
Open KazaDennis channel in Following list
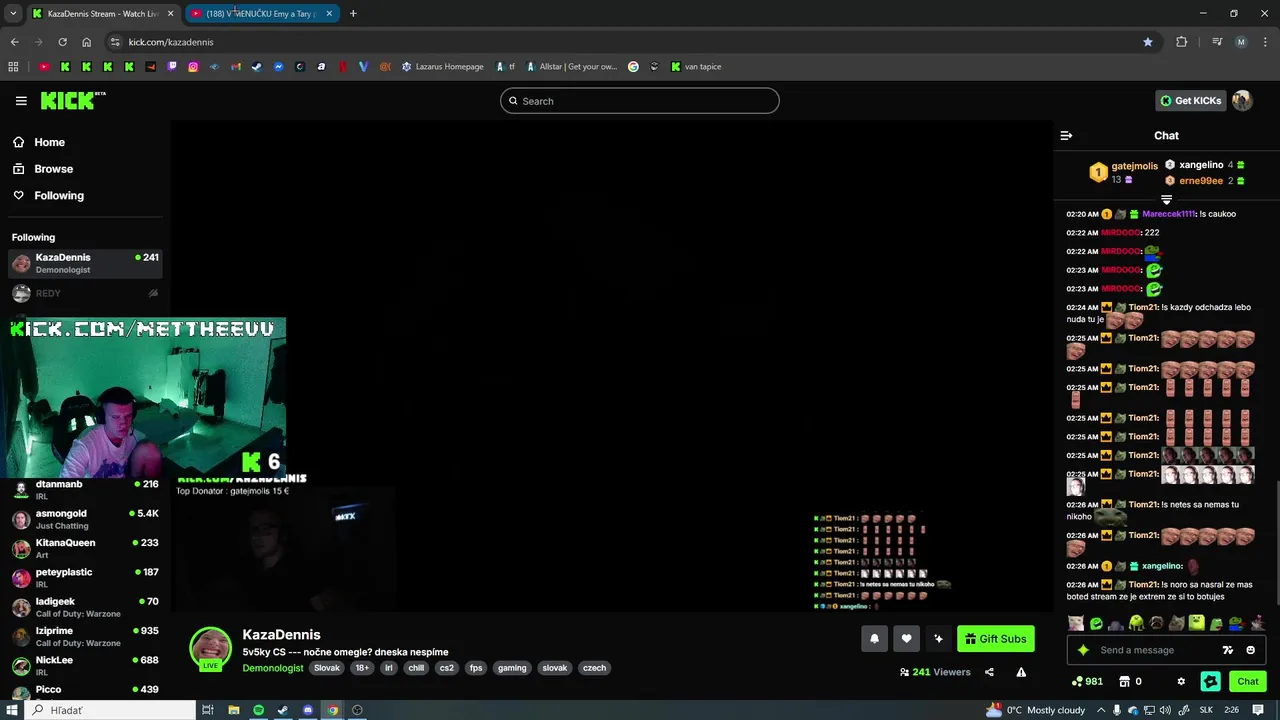[x=85, y=263]
